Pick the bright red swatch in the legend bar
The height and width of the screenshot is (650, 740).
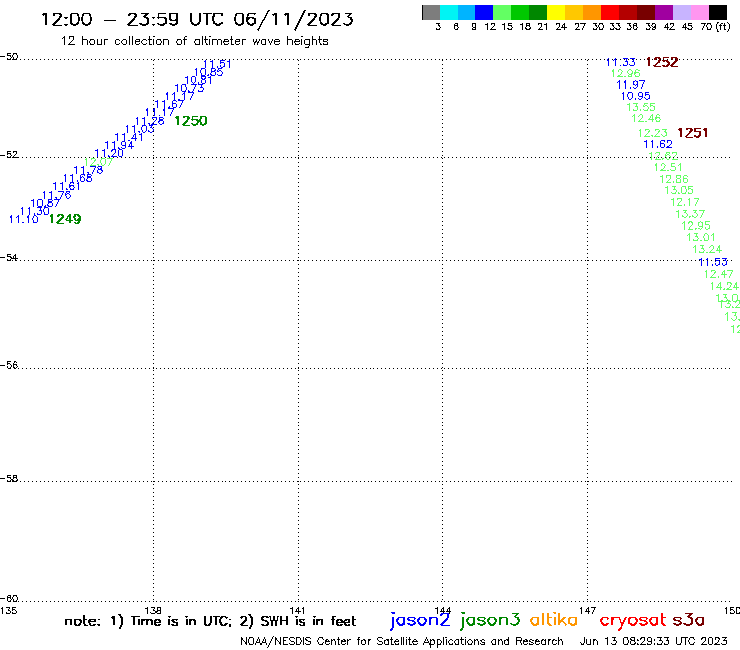[609, 12]
